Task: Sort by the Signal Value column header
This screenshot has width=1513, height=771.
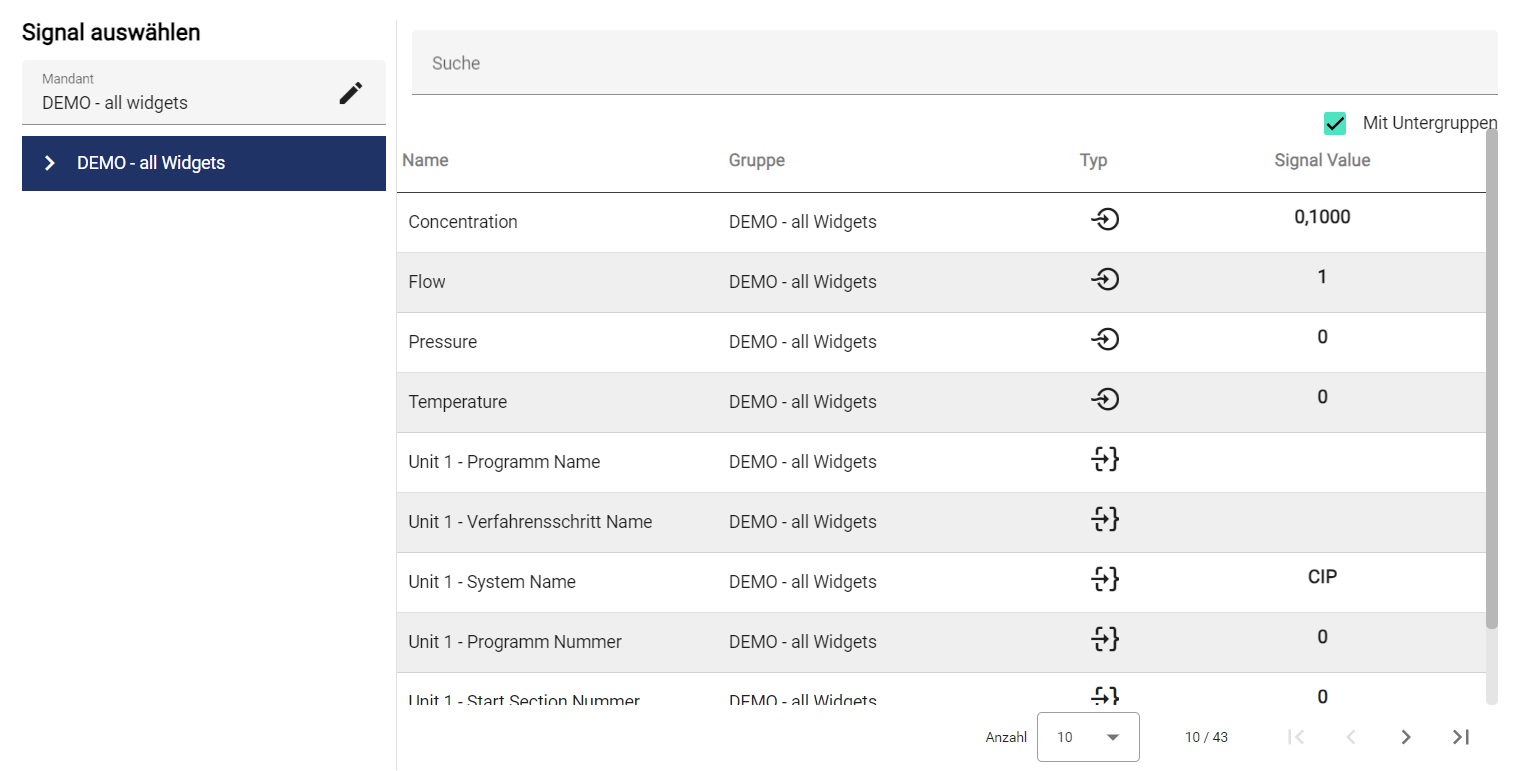Action: point(1322,160)
